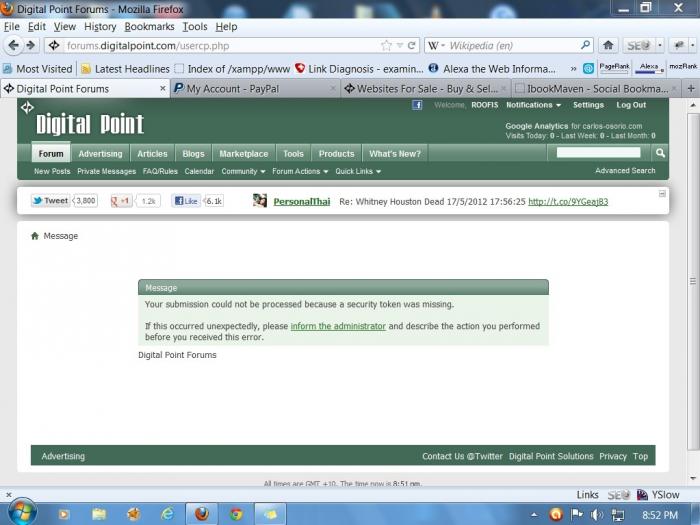Image resolution: width=700 pixels, height=525 pixels.
Task: Click the Facebook Like button
Action: click(186, 201)
